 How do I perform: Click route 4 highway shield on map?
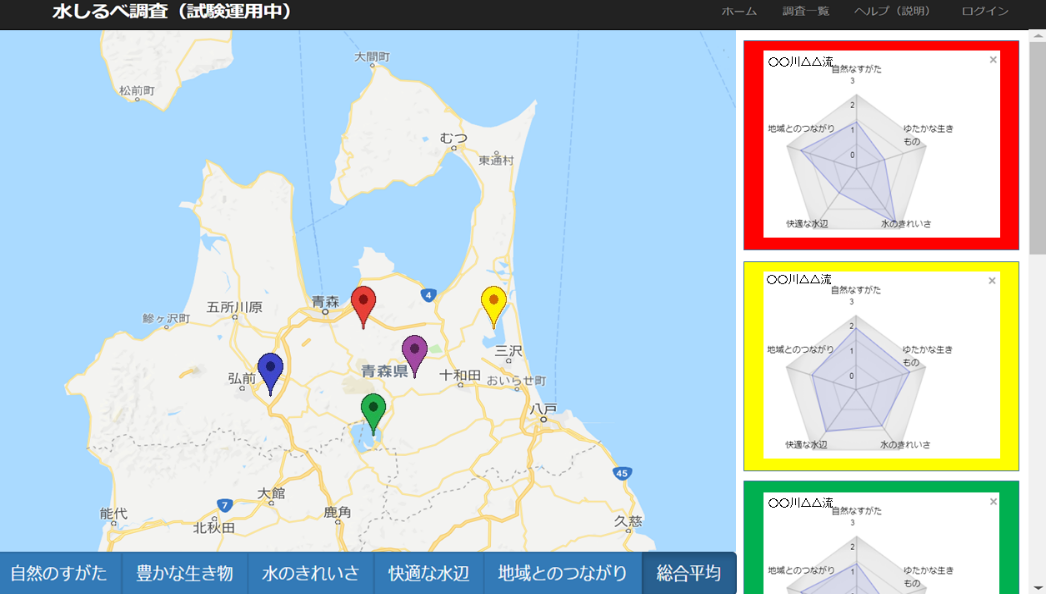coord(428,294)
